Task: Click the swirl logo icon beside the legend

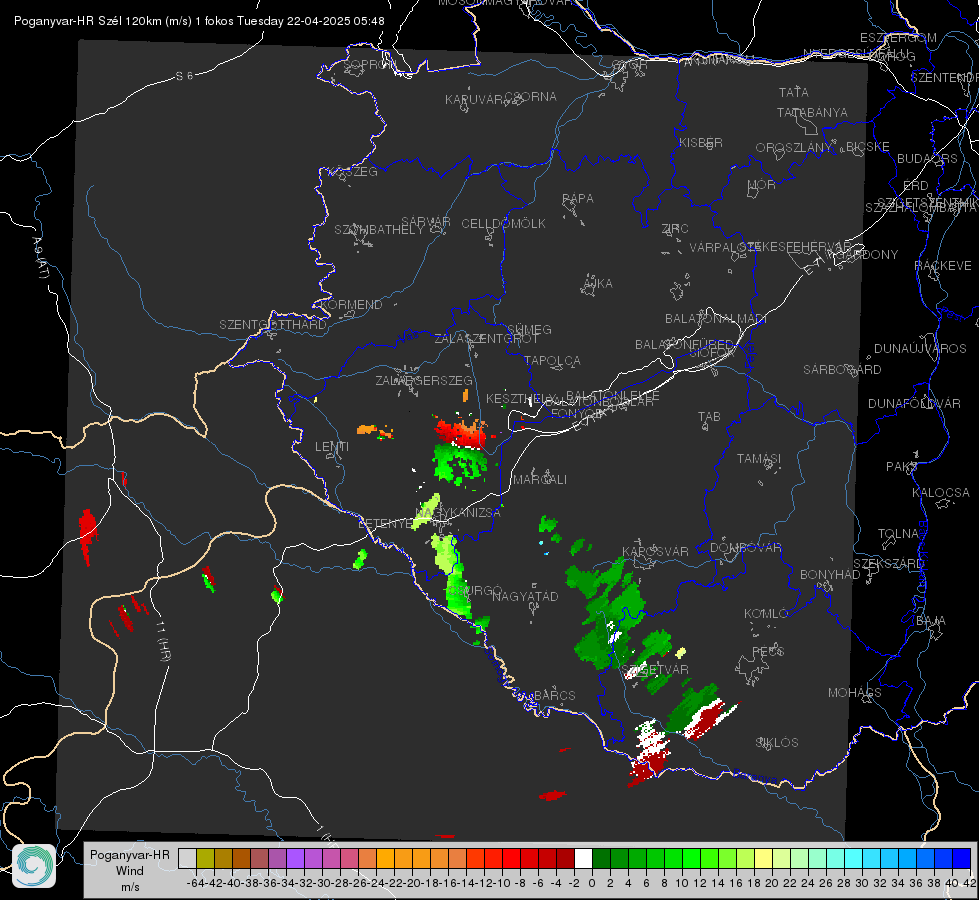Action: click(x=34, y=866)
